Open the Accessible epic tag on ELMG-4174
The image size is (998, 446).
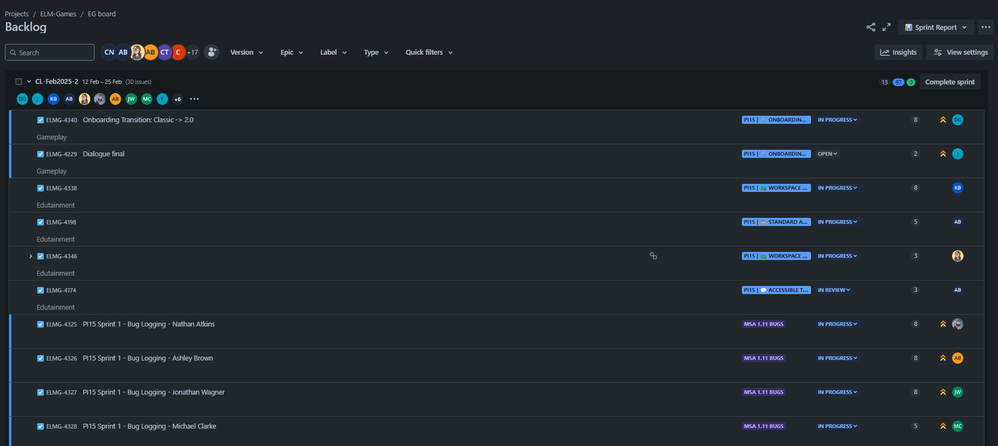776,290
